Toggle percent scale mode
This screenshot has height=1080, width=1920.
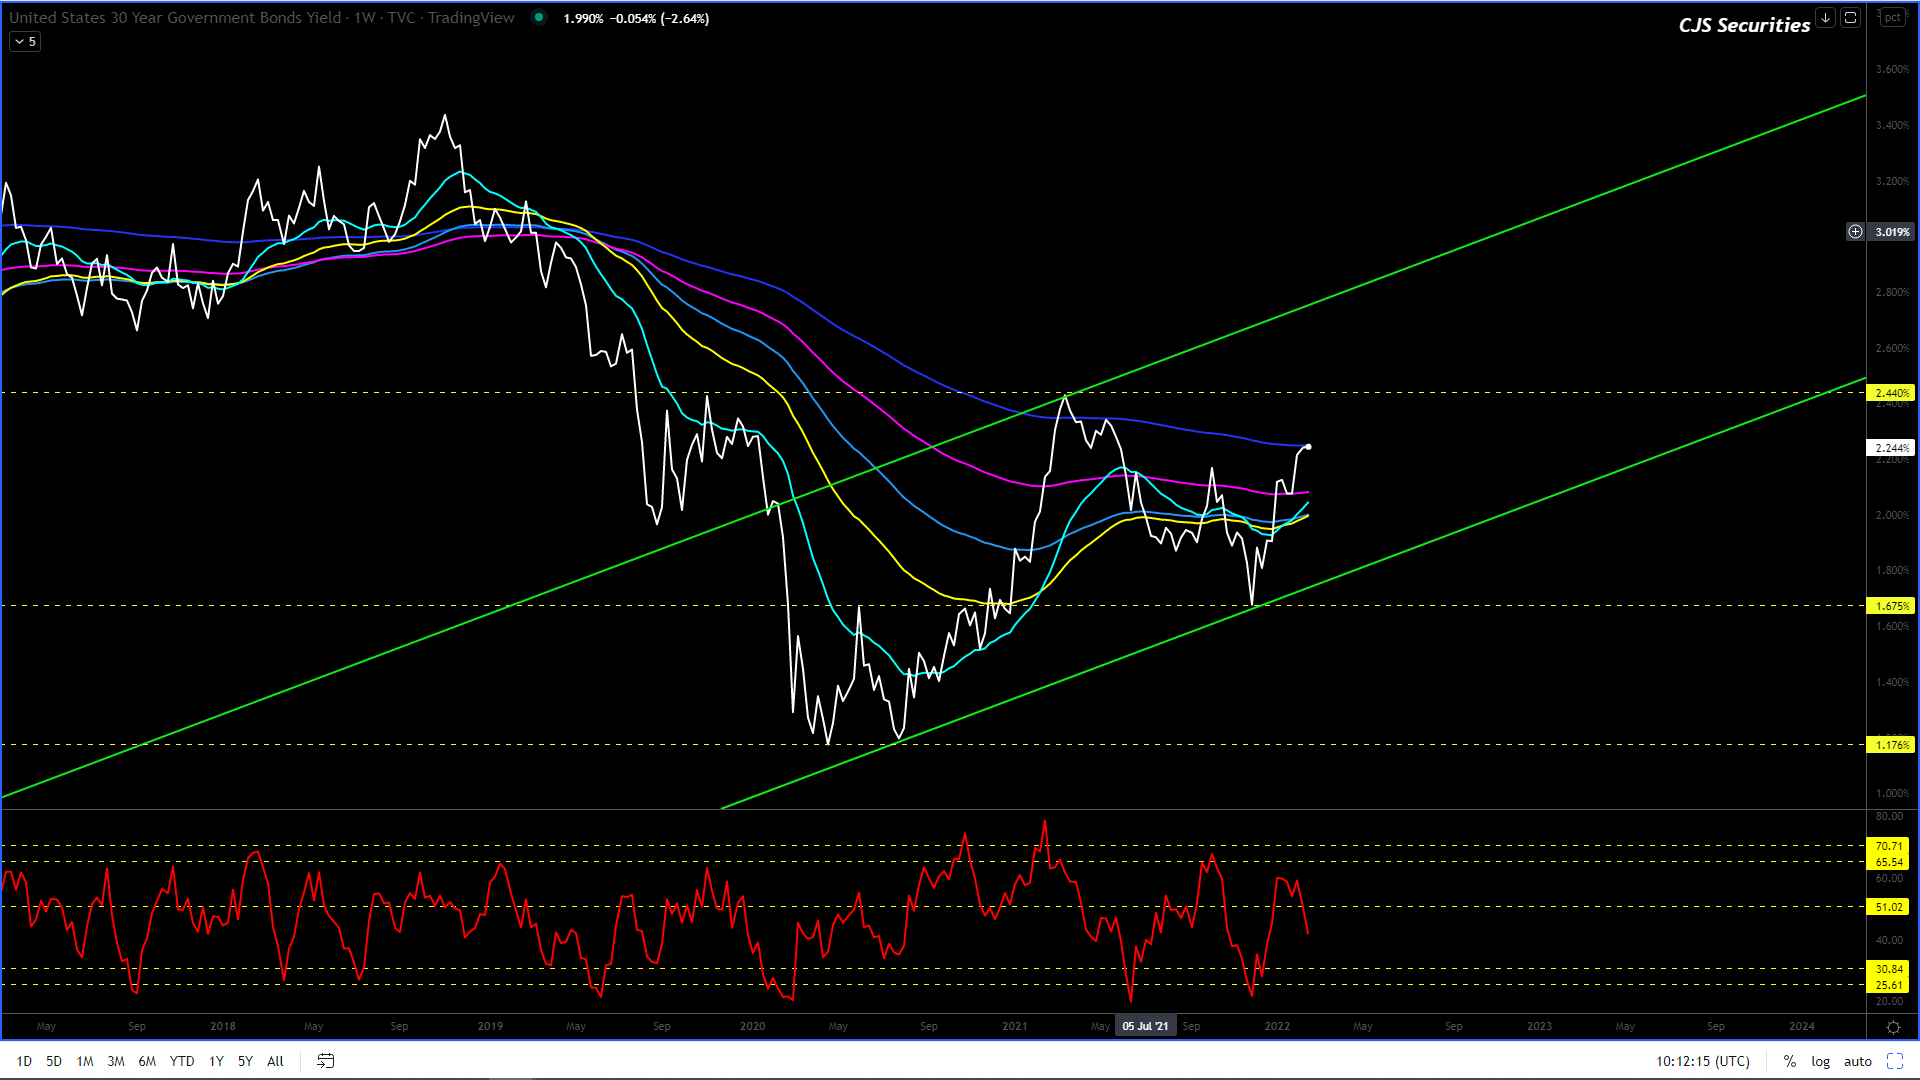1789,1061
